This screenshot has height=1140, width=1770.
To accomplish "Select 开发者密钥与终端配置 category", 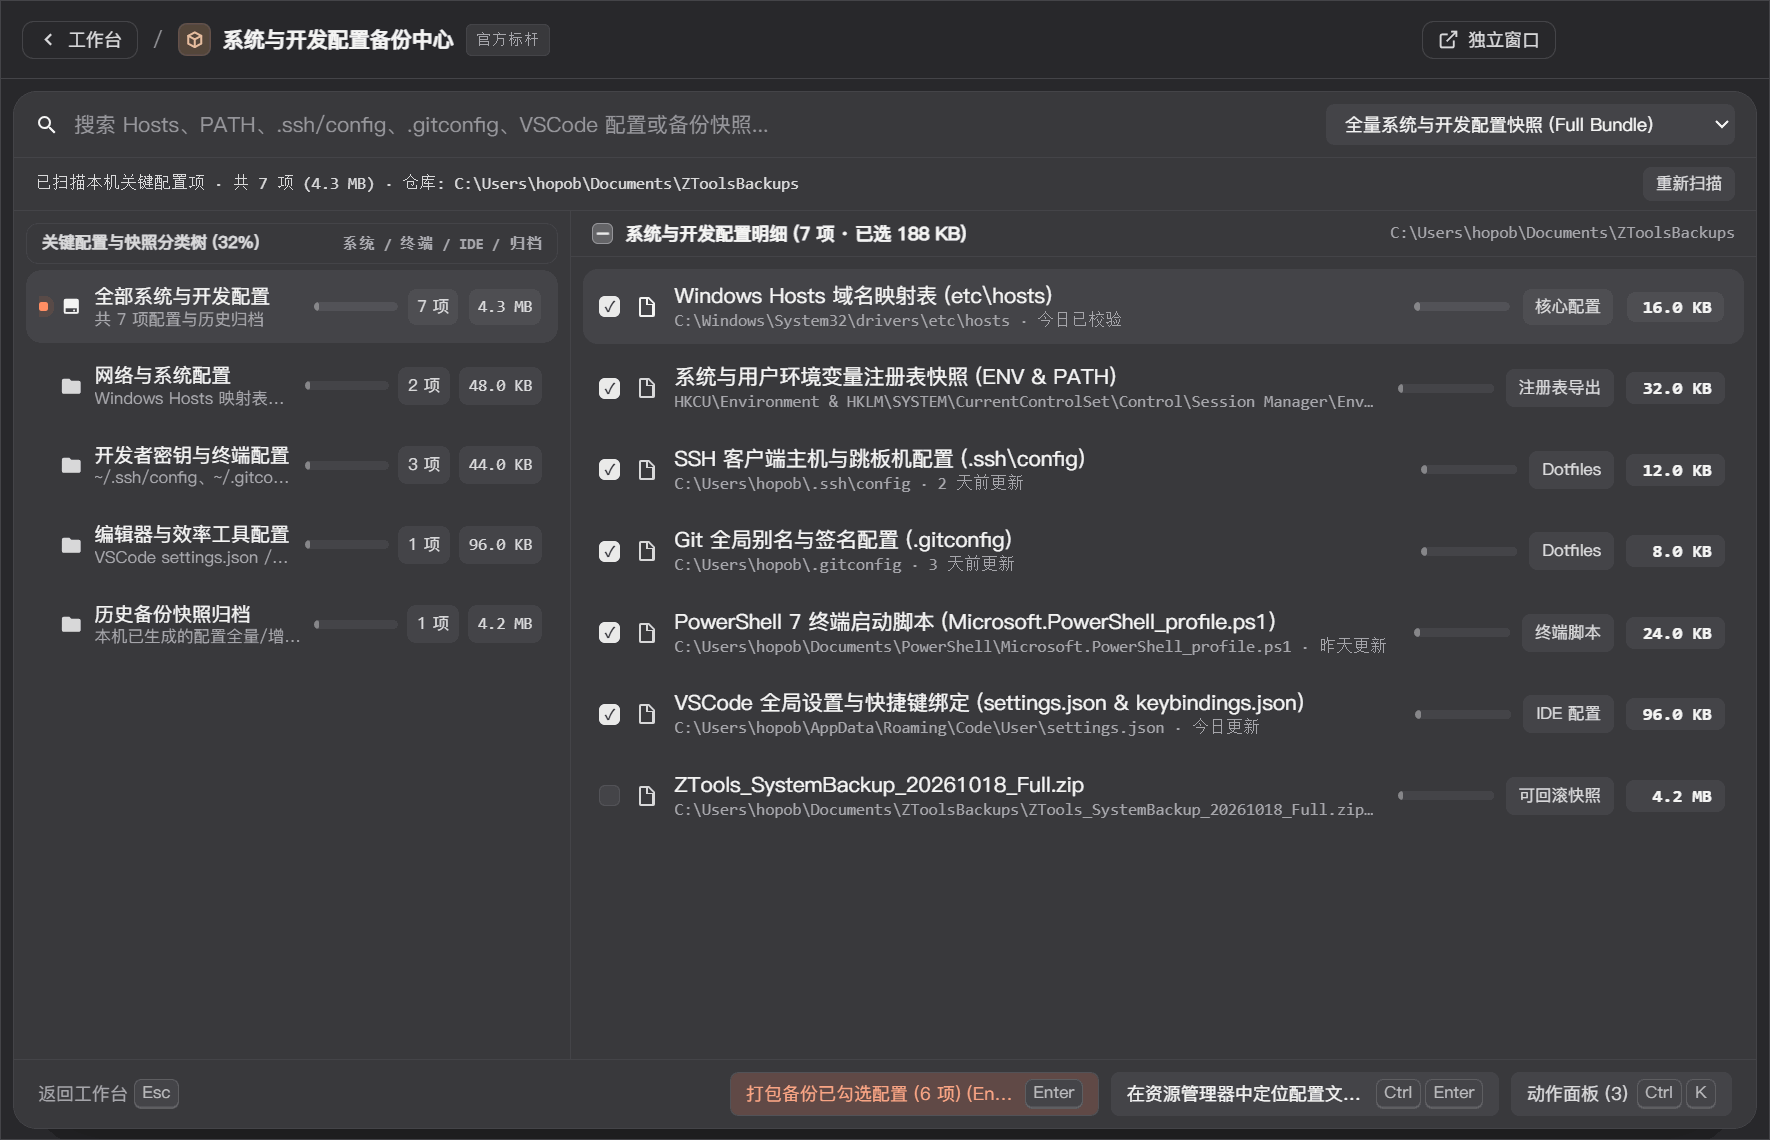I will (292, 465).
